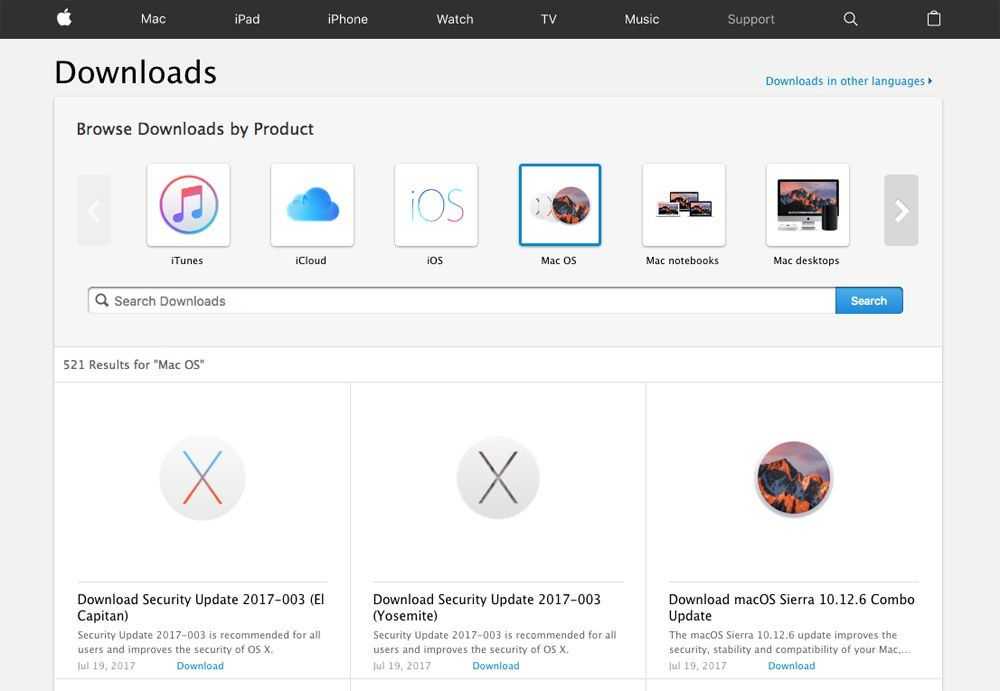Screen dimensions: 1000x691
Task: Select the iTunes product icon
Action: coord(188,205)
